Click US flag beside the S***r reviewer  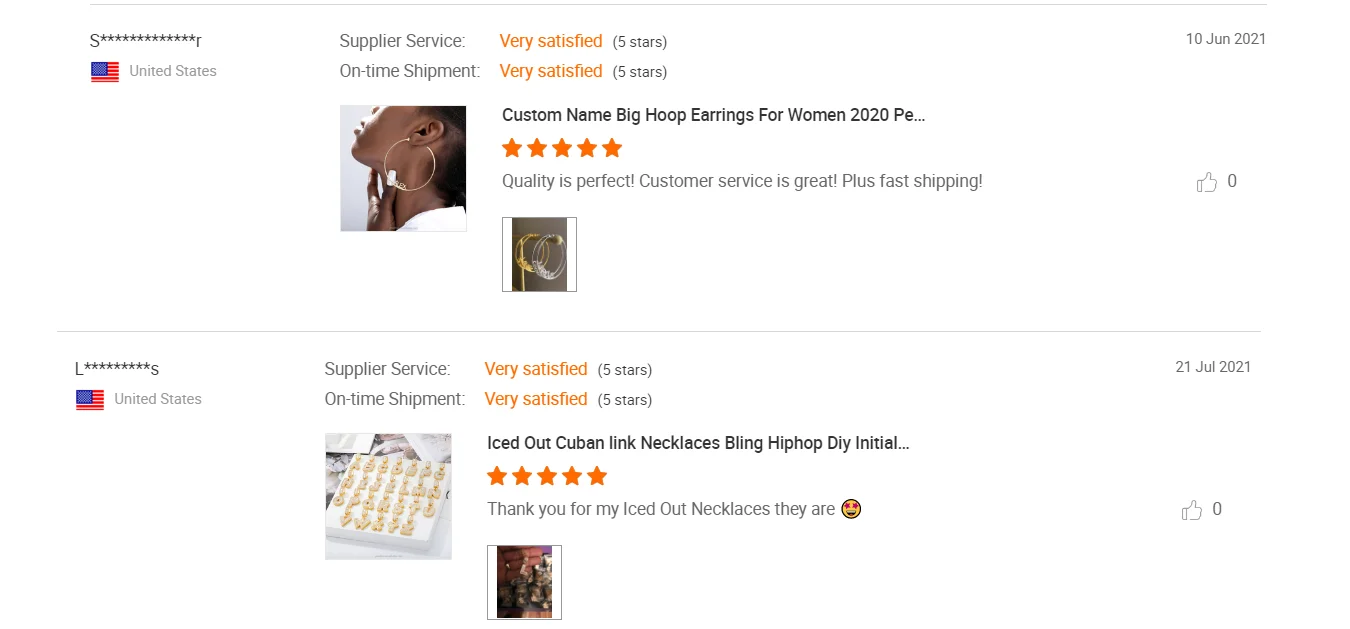pyautogui.click(x=105, y=72)
